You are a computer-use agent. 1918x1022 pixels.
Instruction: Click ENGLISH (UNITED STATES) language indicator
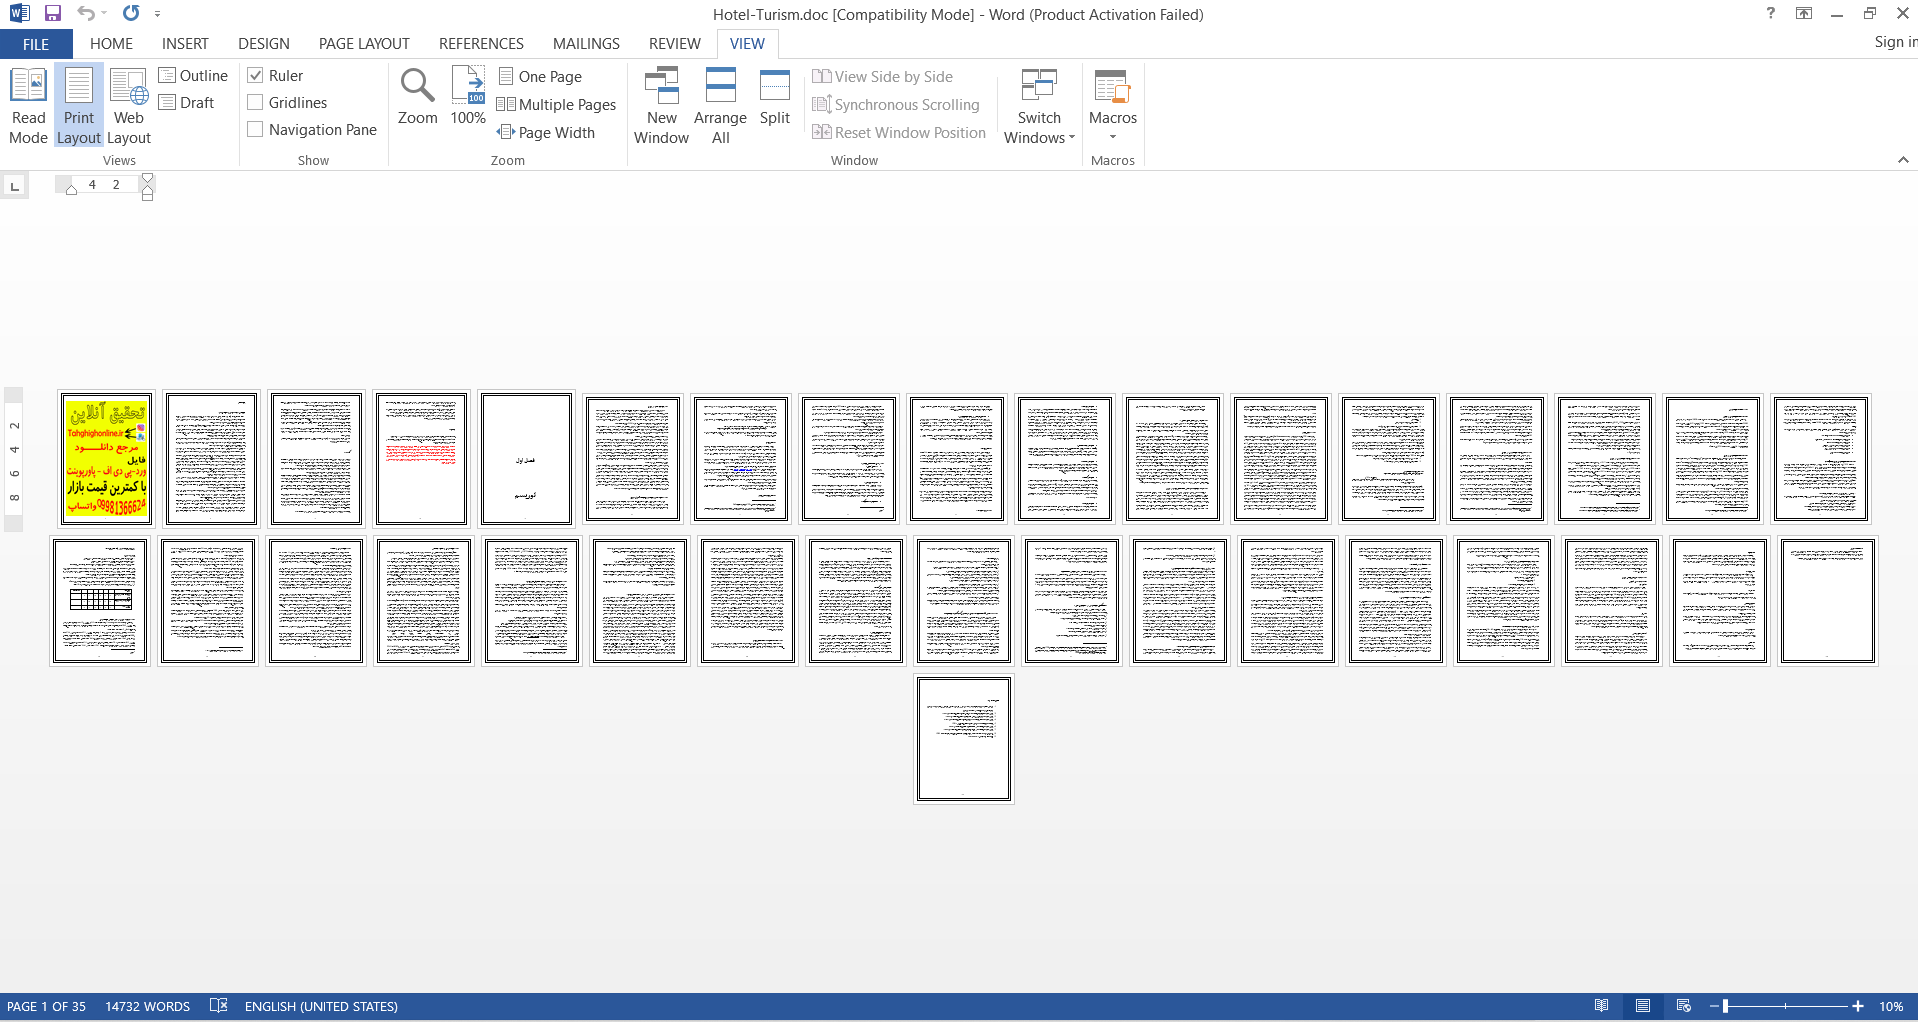click(321, 1006)
